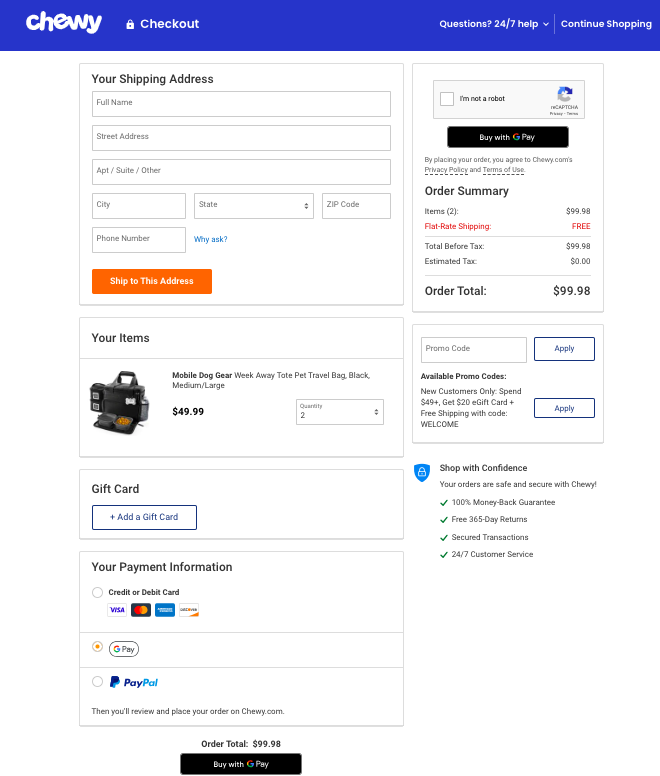
Task: Click the Mastercard icon
Action: point(141,610)
